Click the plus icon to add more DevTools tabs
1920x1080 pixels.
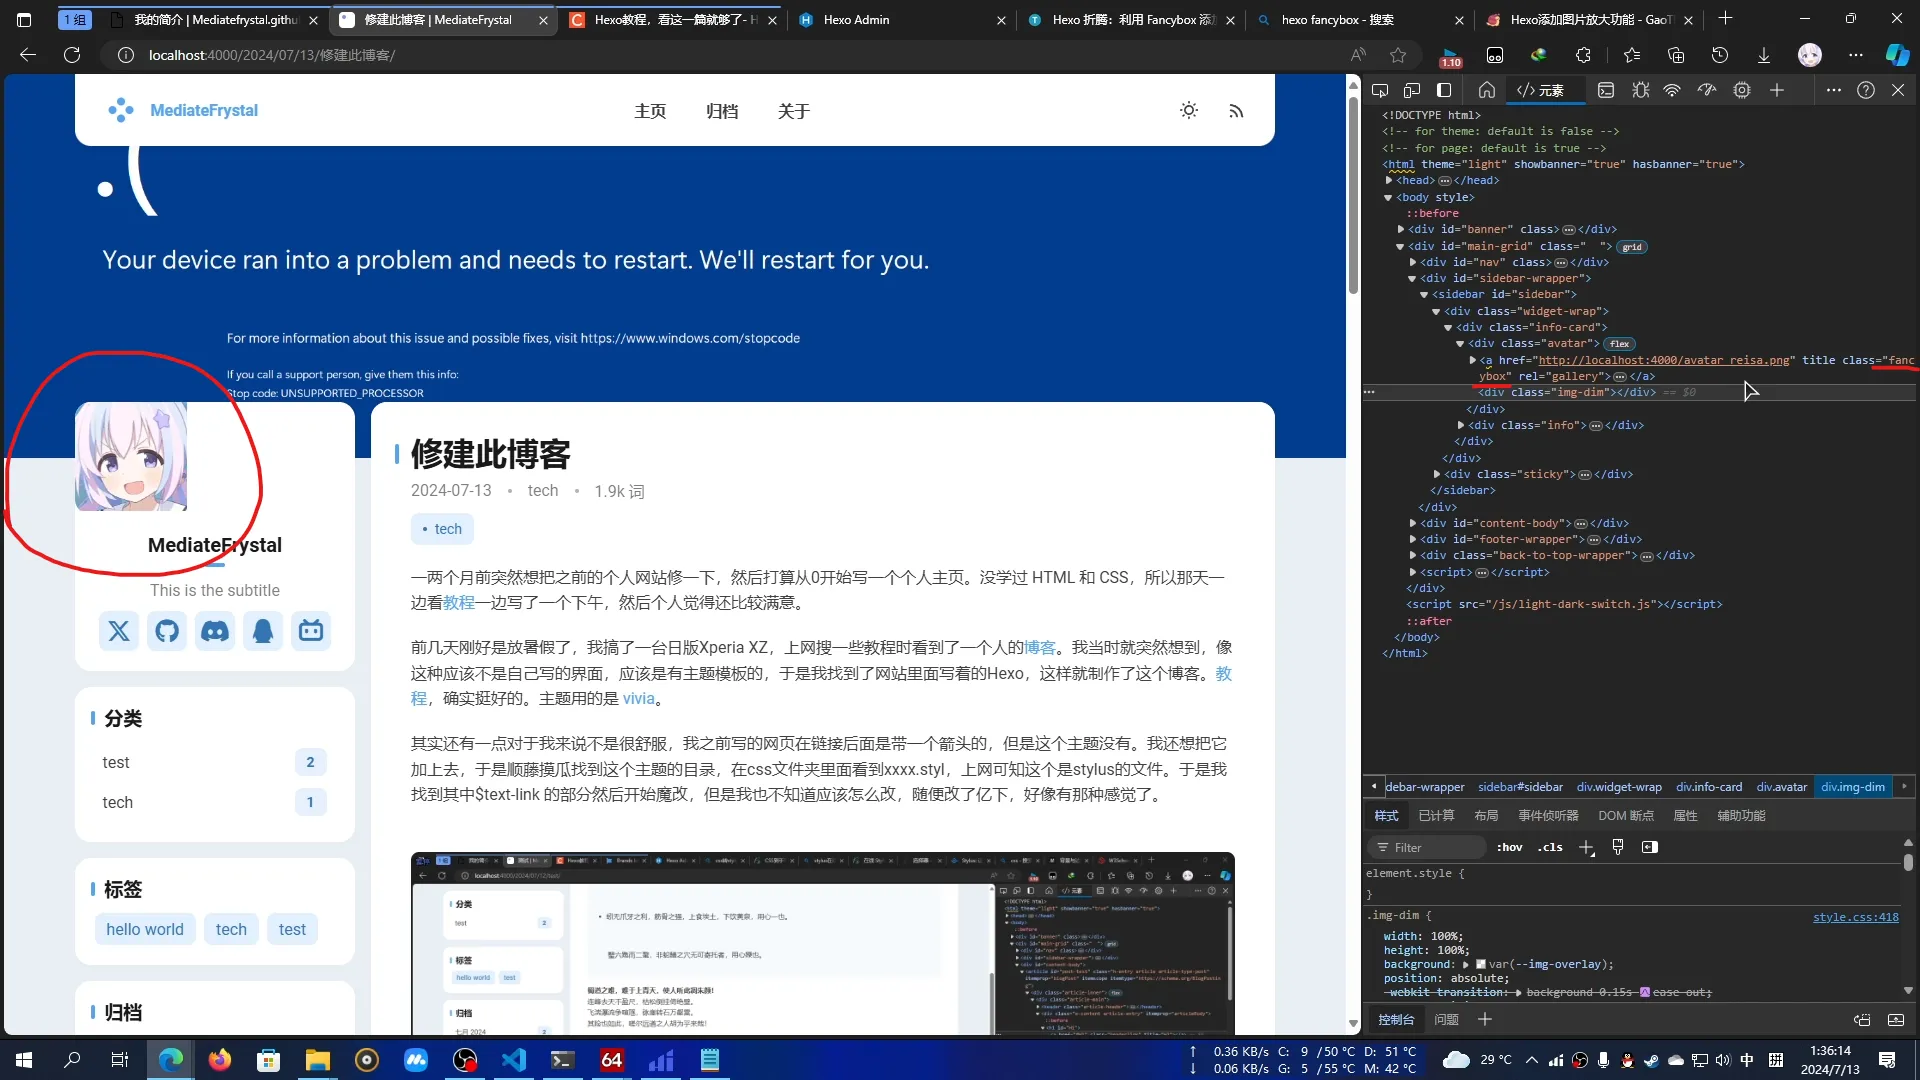coord(1778,89)
